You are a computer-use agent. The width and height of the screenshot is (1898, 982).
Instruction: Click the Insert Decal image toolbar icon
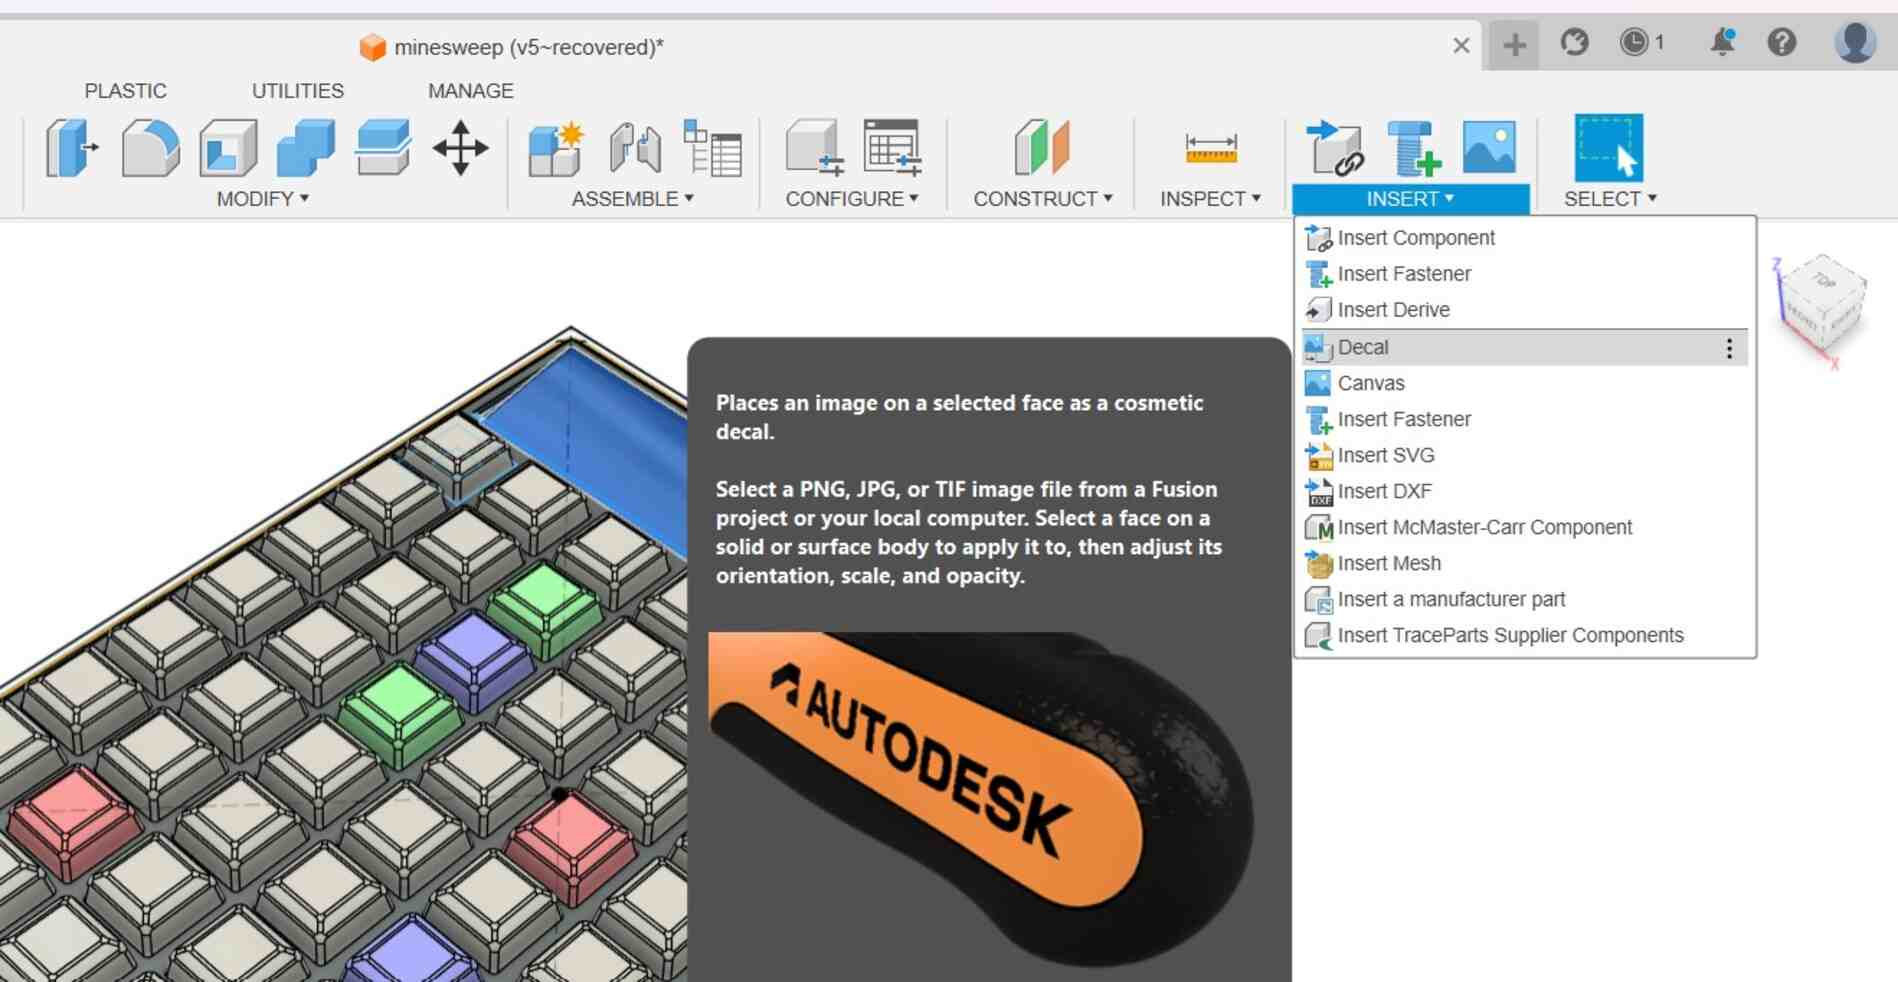[1489, 147]
